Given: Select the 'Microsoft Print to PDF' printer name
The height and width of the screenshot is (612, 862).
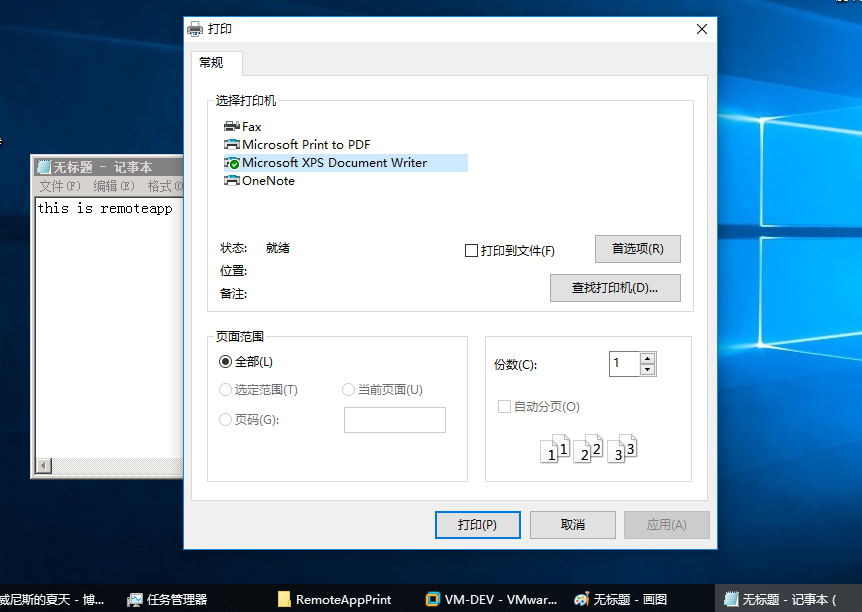Looking at the screenshot, I should tap(306, 145).
